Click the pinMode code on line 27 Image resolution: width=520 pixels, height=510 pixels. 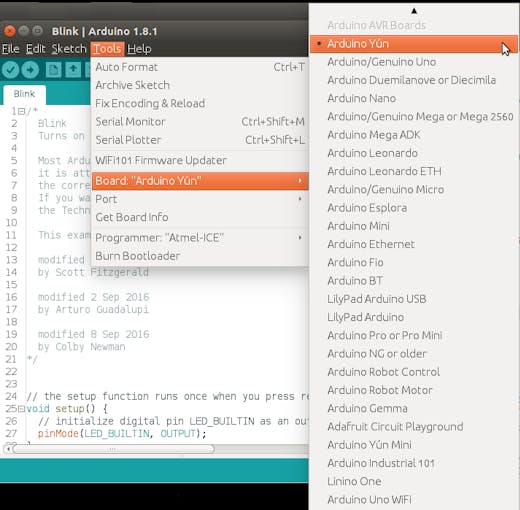[122, 434]
